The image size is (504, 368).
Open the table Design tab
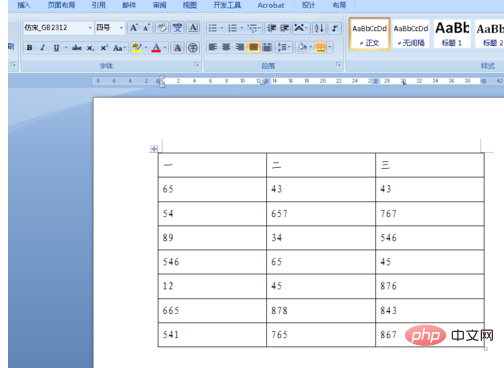tap(308, 5)
